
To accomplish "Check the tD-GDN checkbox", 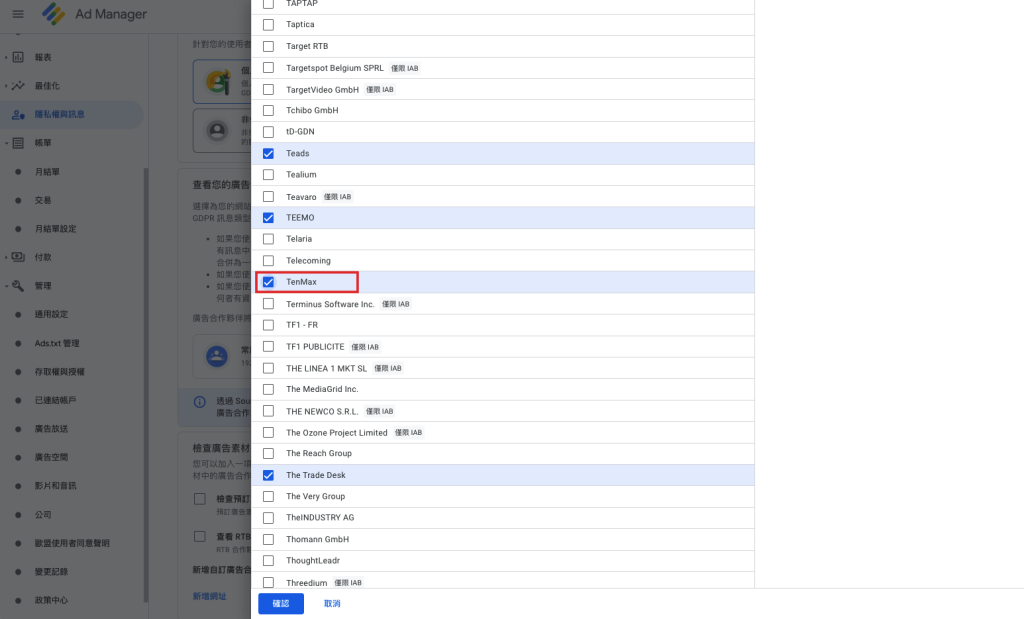I will (x=268, y=132).
